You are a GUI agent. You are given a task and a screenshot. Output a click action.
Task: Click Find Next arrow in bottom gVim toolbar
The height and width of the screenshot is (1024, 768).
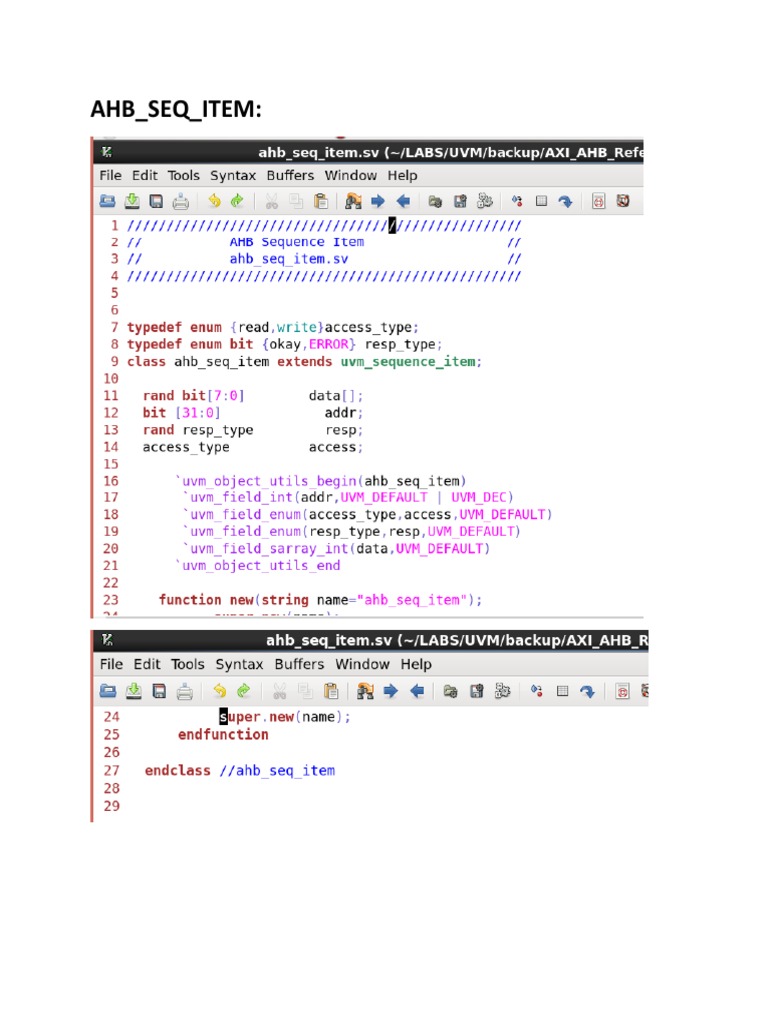[391, 691]
